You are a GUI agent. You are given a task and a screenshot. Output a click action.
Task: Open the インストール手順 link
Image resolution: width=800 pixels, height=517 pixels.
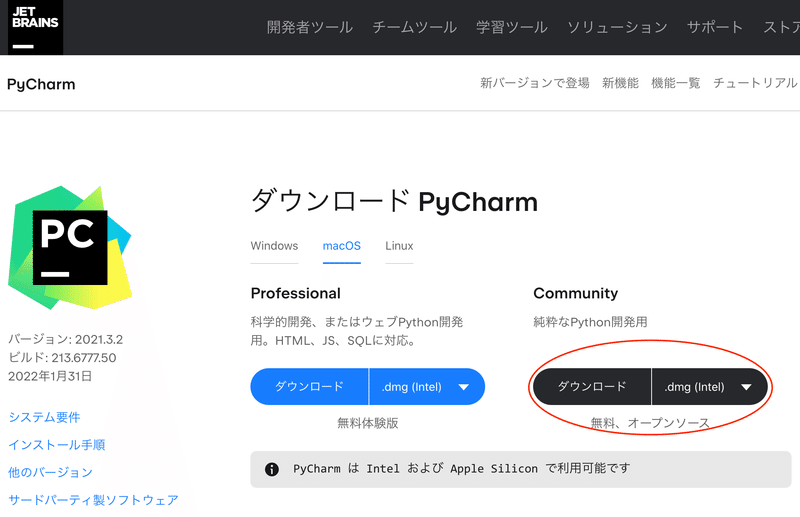[x=57, y=445]
